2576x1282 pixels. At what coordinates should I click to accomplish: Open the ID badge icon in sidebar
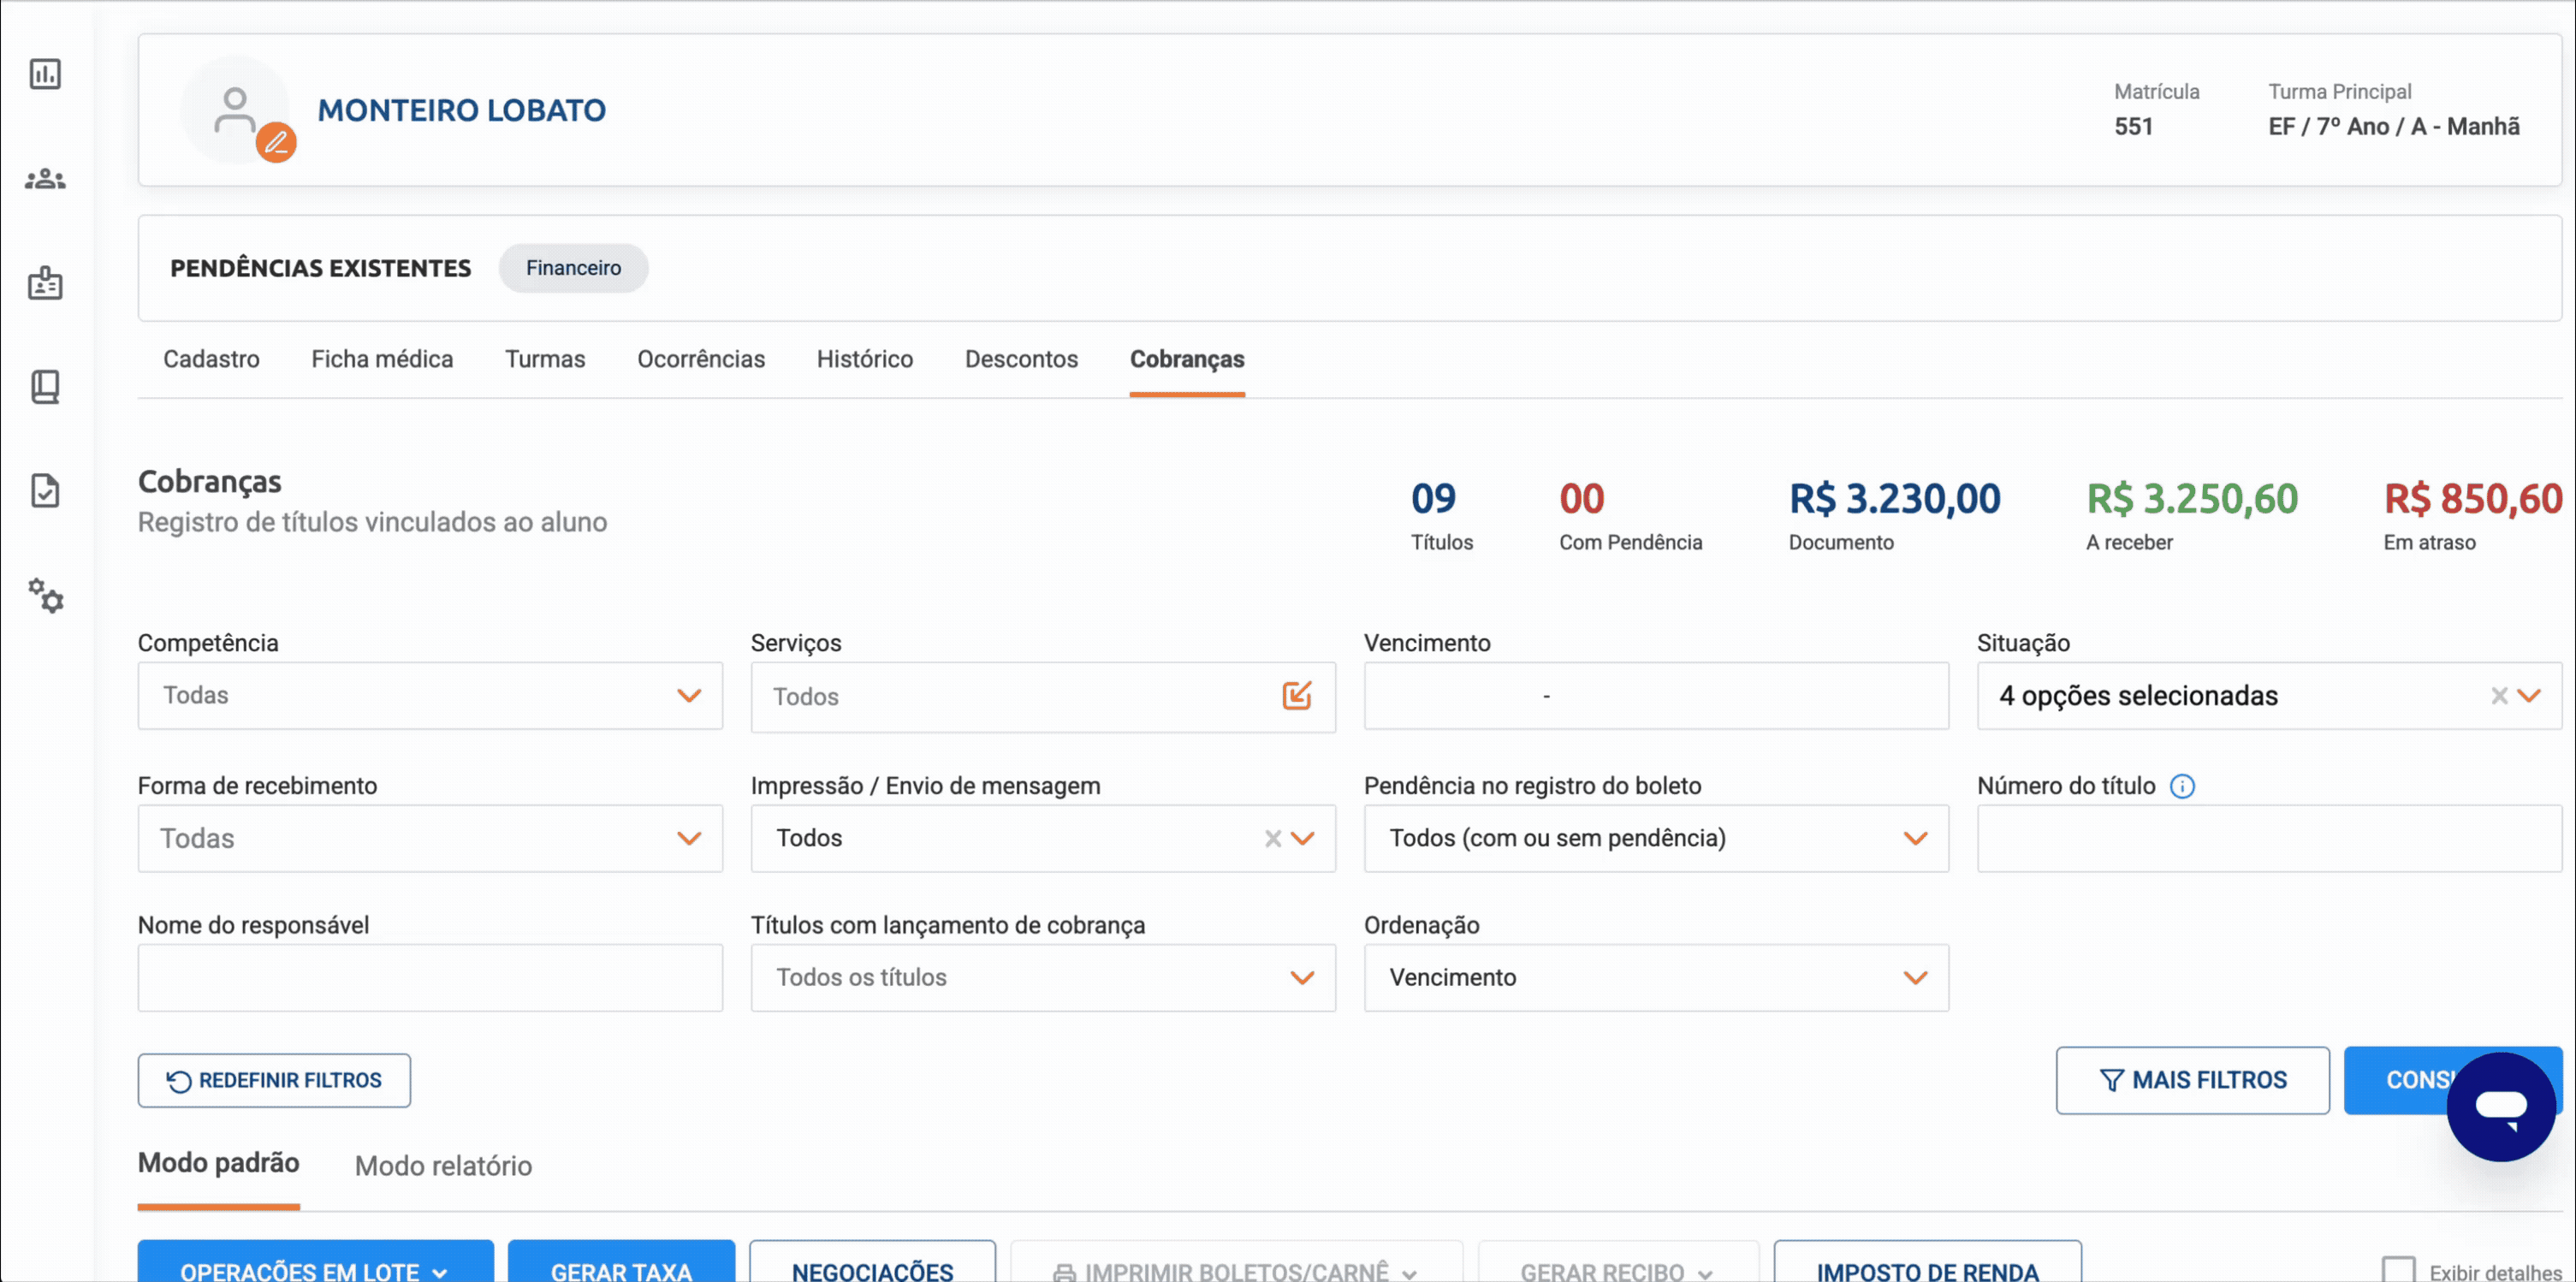[45, 283]
